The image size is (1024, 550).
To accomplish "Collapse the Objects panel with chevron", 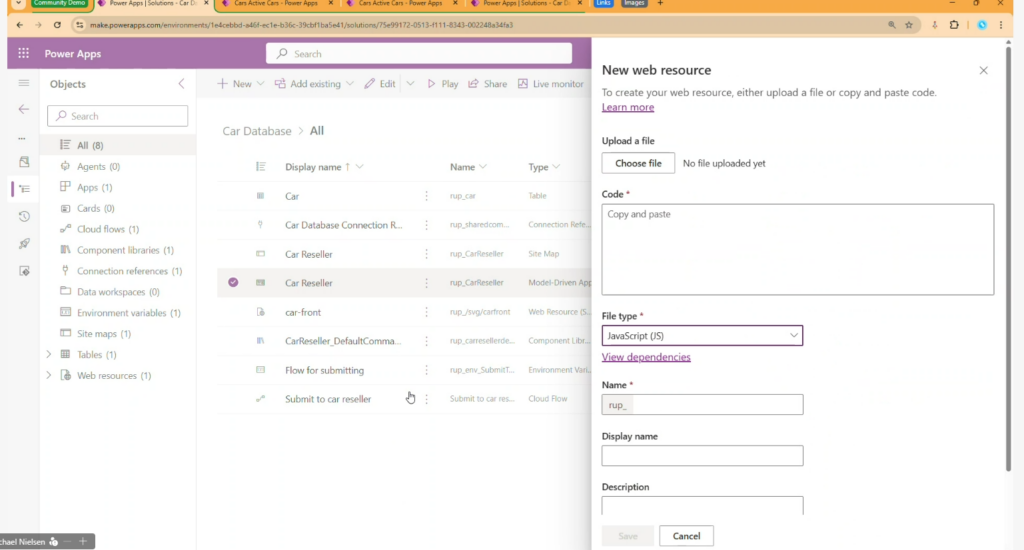I will click(181, 84).
